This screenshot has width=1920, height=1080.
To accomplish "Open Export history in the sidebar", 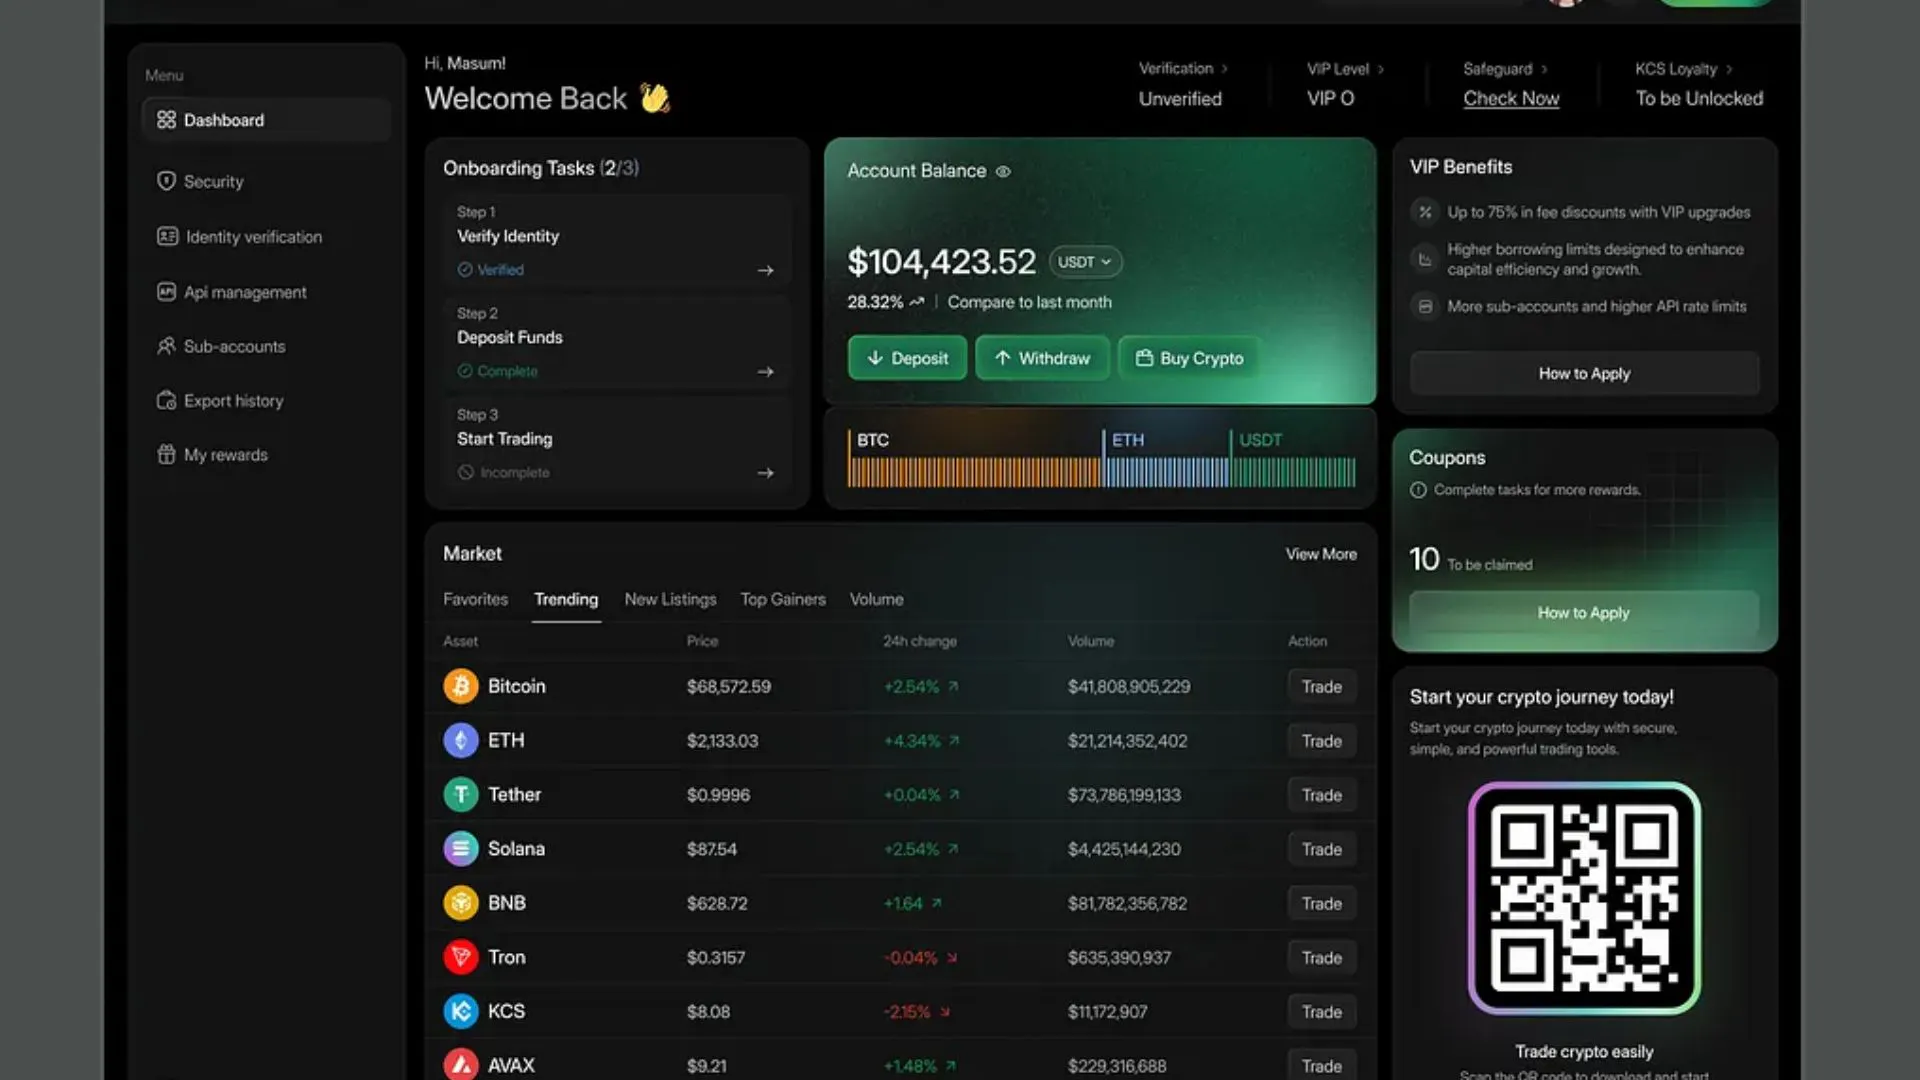I will [x=220, y=400].
